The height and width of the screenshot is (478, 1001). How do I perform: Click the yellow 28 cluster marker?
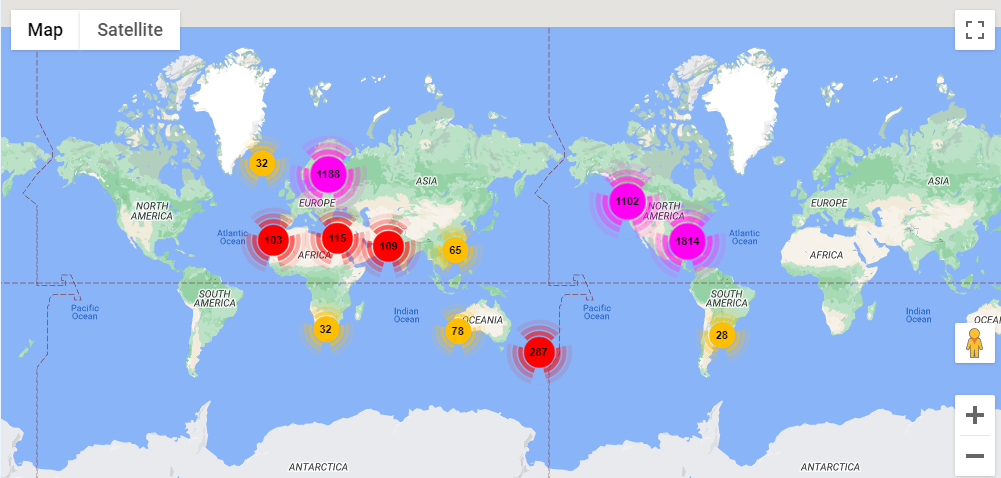point(721,335)
